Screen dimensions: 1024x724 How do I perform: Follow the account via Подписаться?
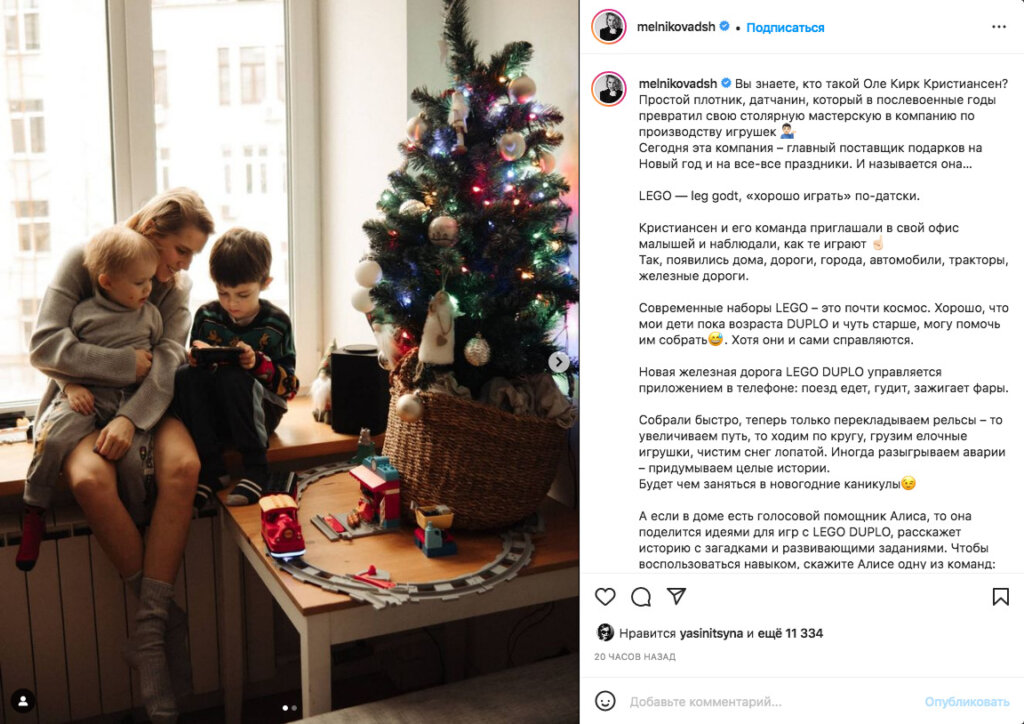coord(785,27)
